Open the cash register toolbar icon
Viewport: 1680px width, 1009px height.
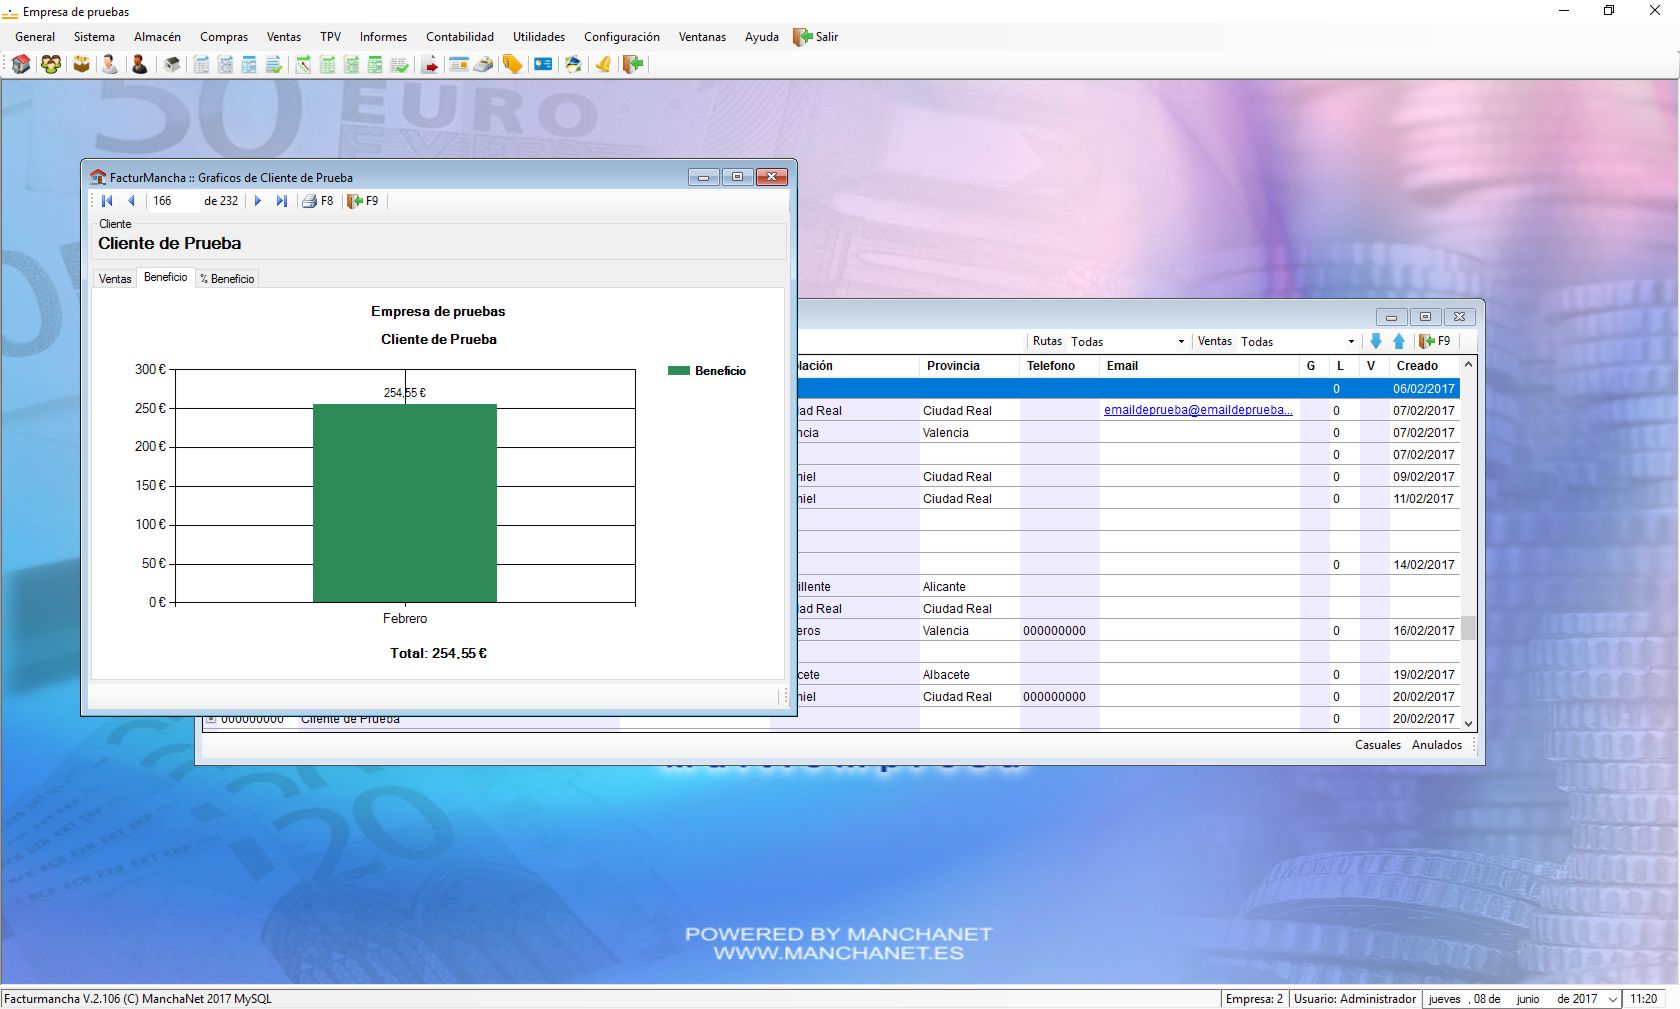coord(483,65)
